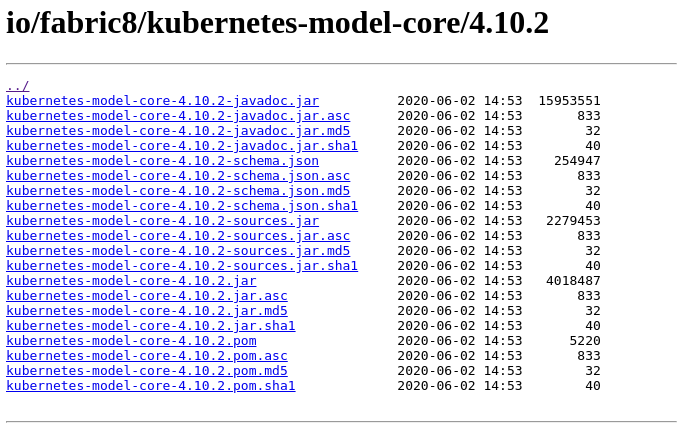The height and width of the screenshot is (430, 683).
Task: Click file size 4018487 of main jar
Action: (573, 281)
